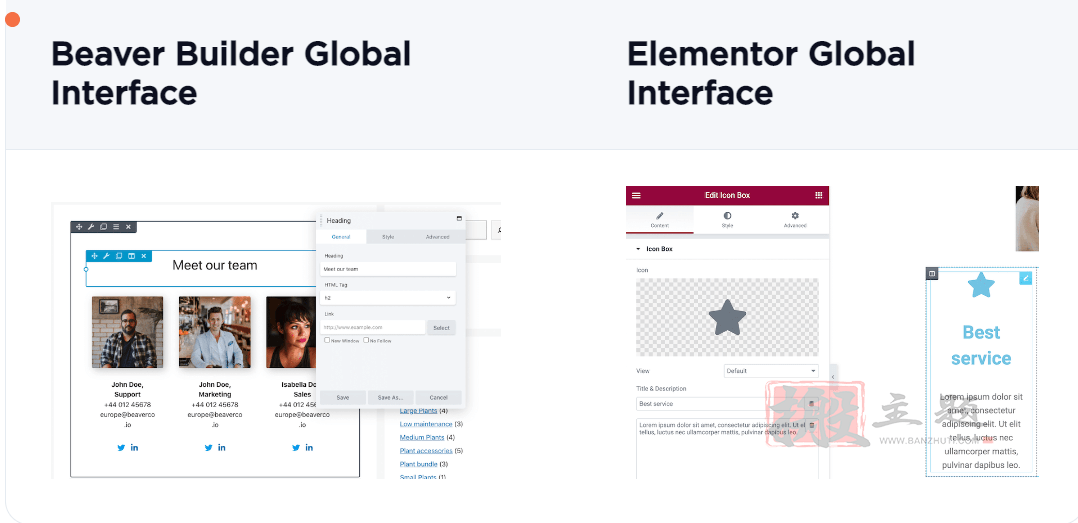The width and height of the screenshot is (1078, 523).
Task: Switch to General tab in Heading panel
Action: coord(341,237)
